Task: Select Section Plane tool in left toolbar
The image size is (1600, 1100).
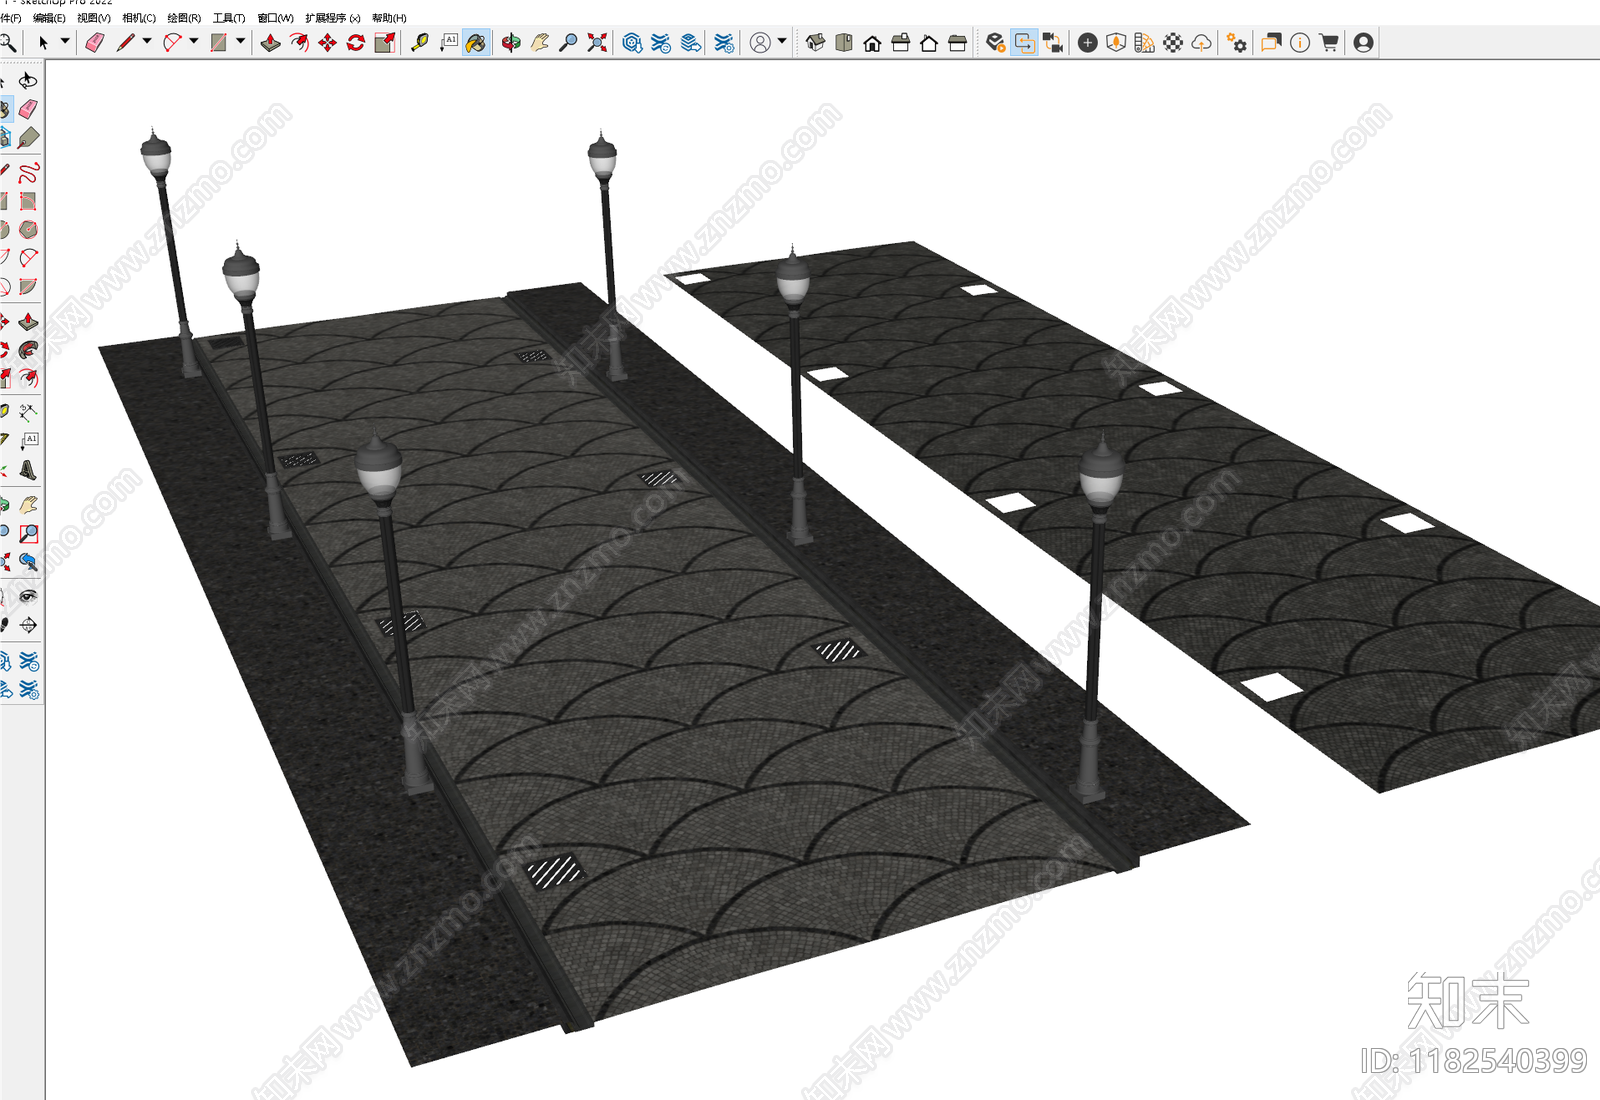Action: [x=28, y=625]
